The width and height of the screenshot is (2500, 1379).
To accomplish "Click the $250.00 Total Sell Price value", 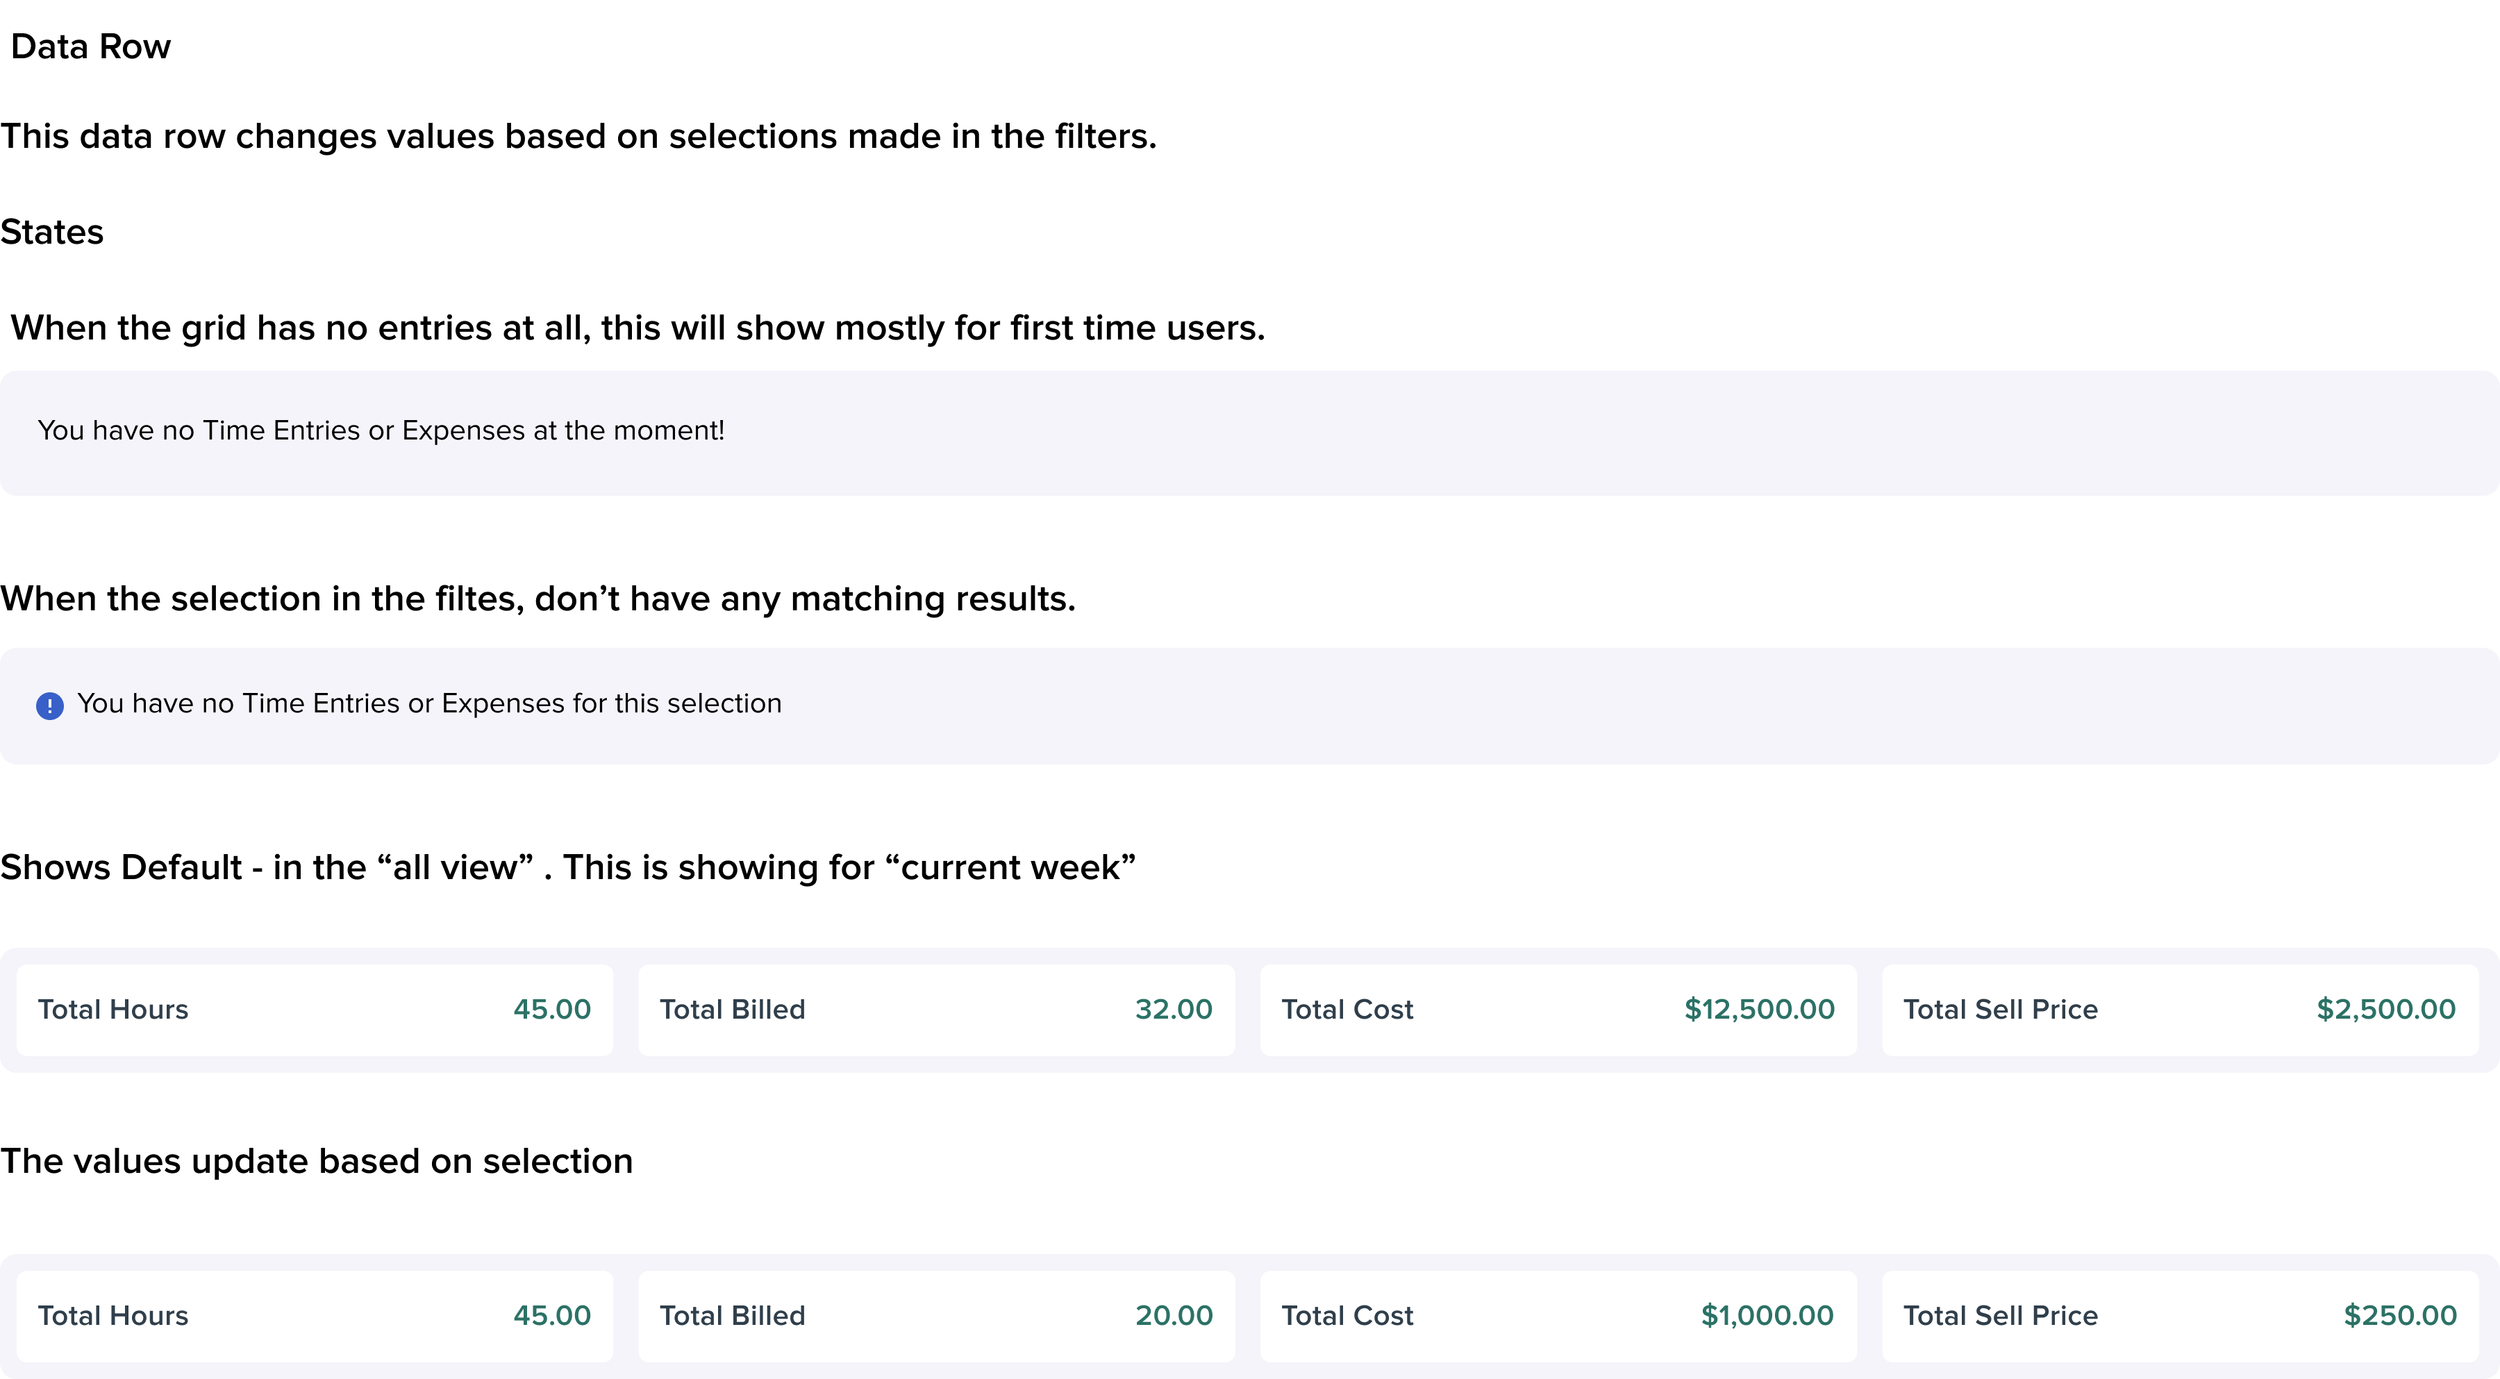I will tap(2400, 1316).
